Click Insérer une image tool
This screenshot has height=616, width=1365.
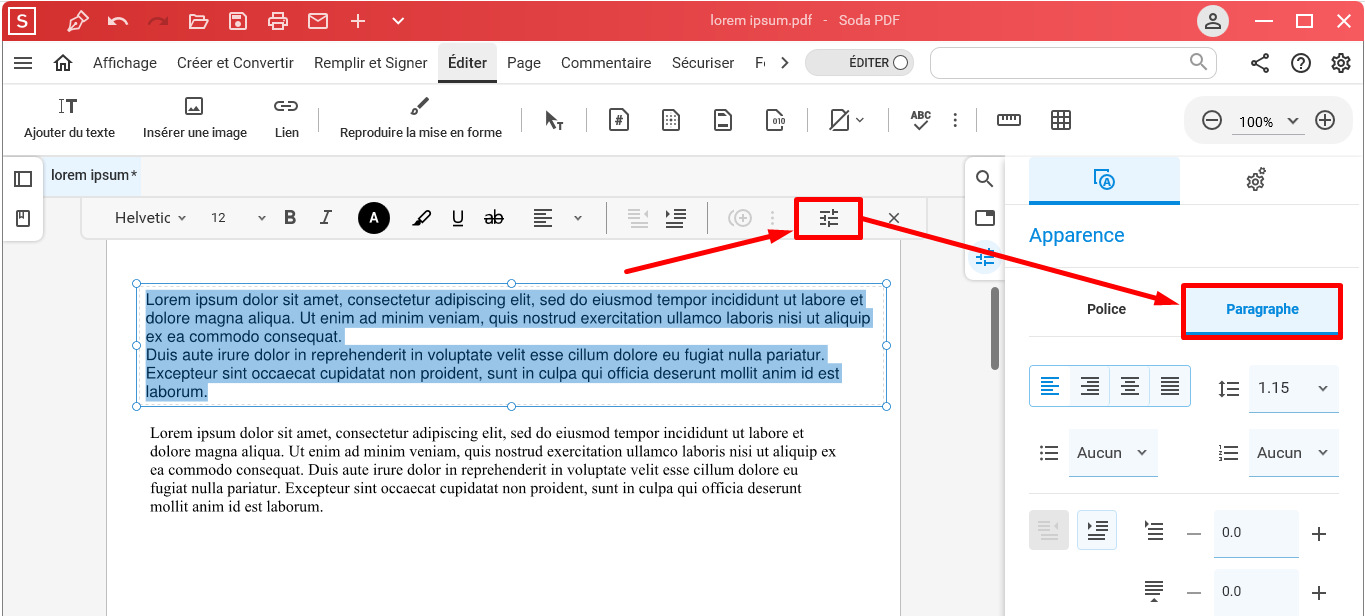coord(195,119)
